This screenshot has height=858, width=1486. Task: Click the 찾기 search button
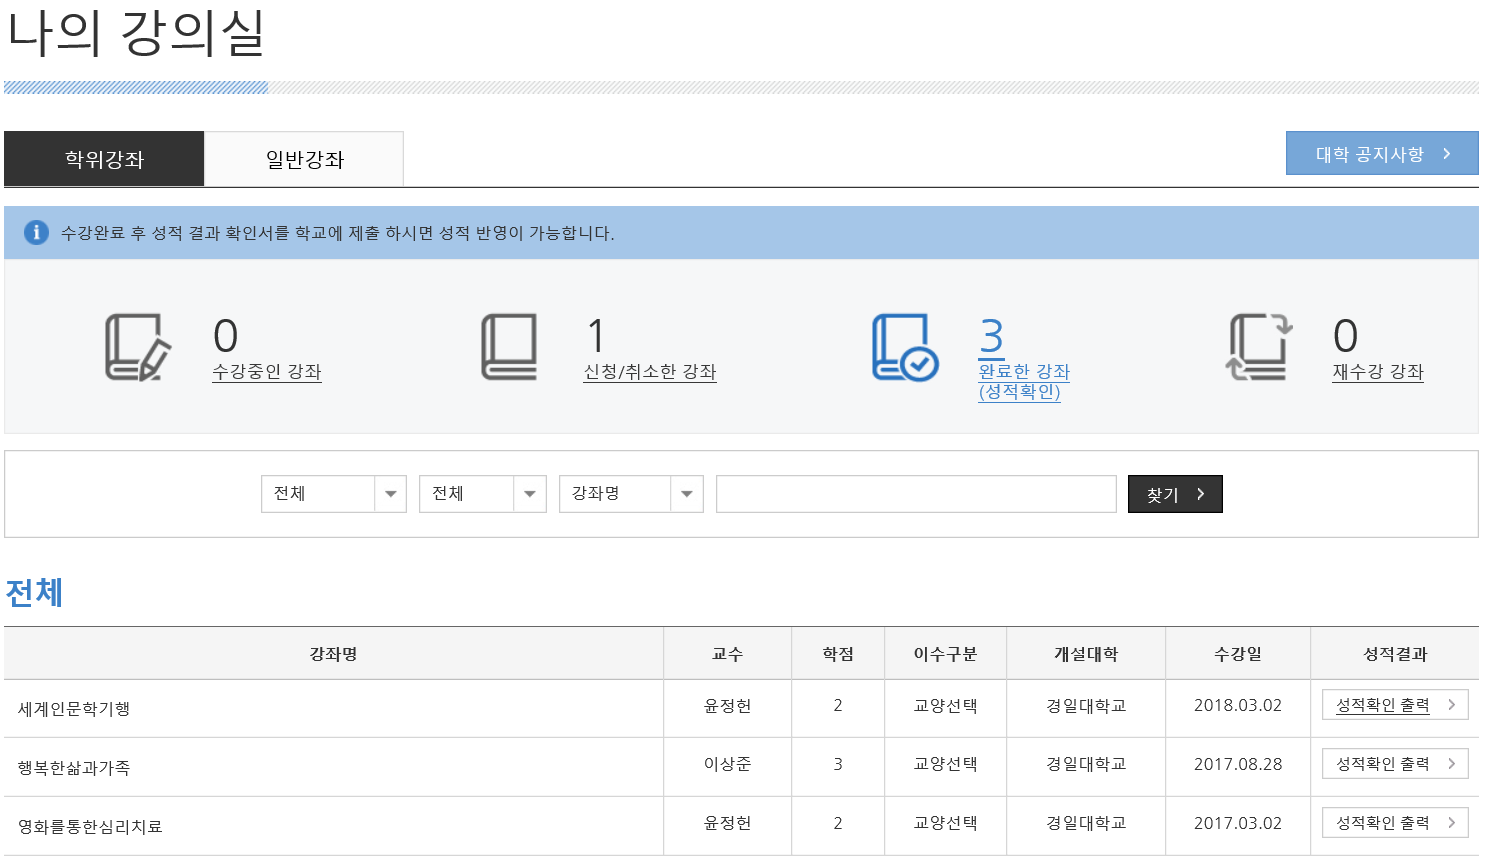(x=1175, y=494)
